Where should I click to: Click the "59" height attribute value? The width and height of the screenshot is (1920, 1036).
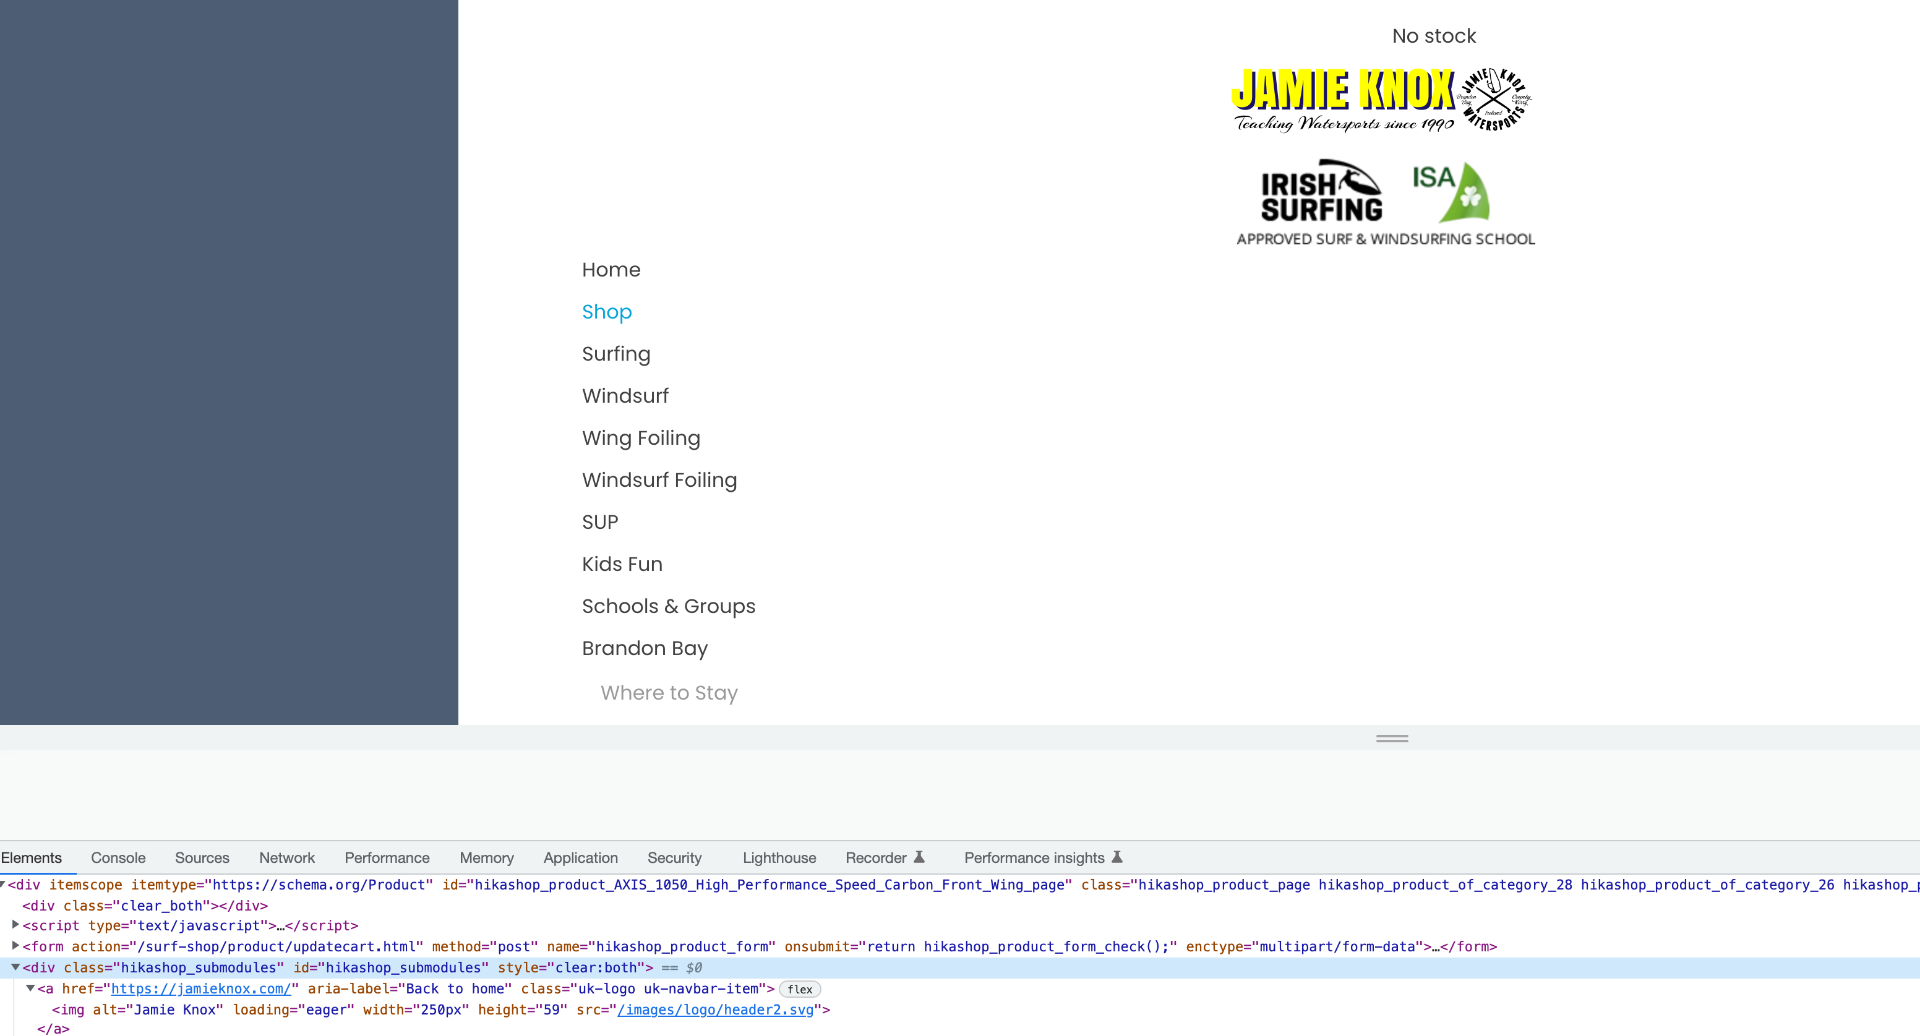(x=551, y=1010)
